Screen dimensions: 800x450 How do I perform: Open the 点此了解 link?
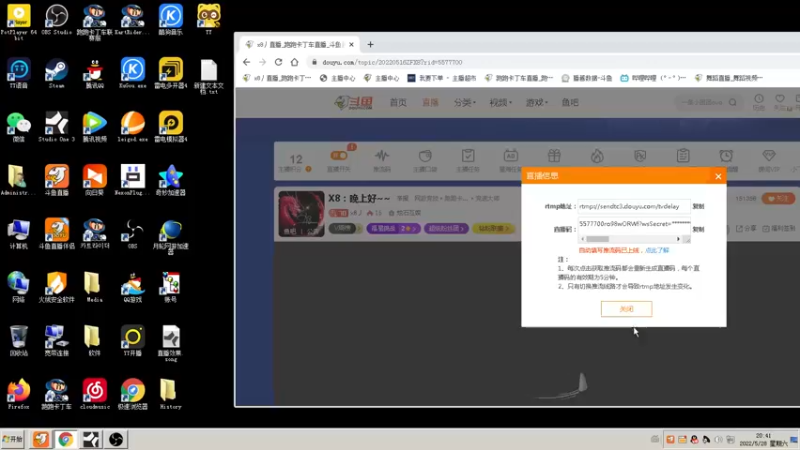click(x=657, y=251)
